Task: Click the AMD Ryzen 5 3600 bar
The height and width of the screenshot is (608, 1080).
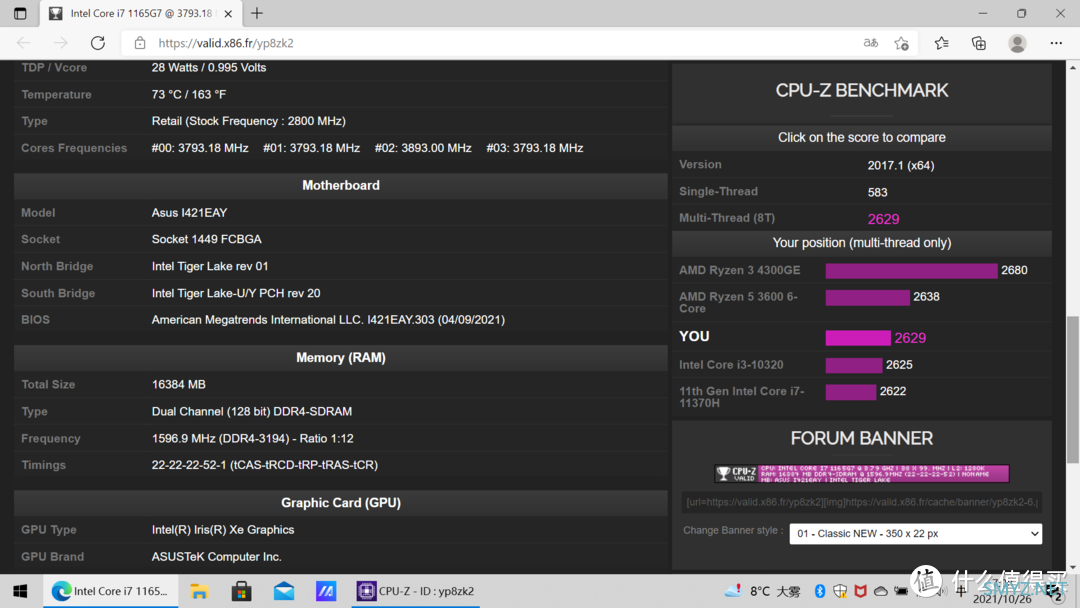Action: 867,297
